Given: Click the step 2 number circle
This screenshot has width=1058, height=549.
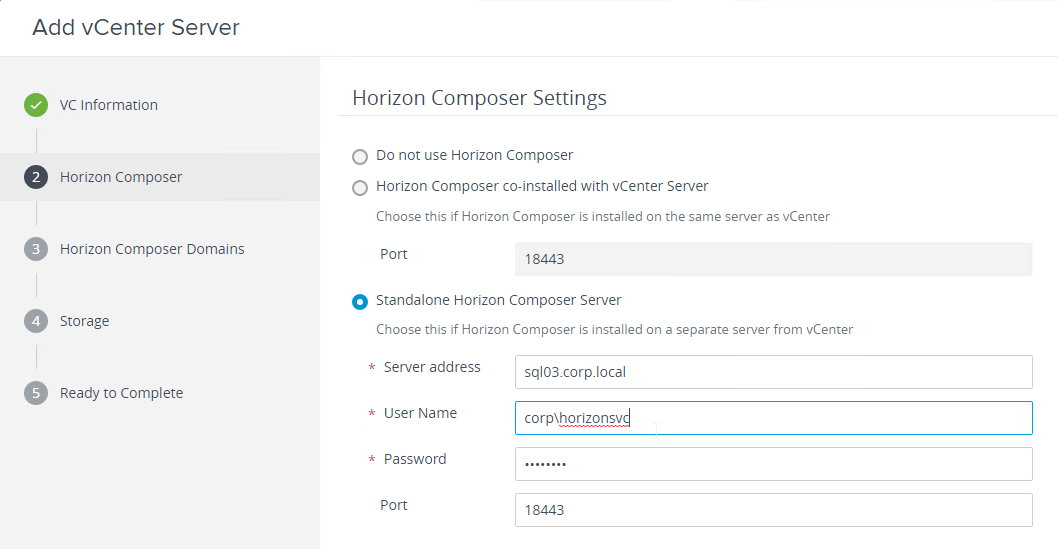Looking at the screenshot, I should [36, 177].
